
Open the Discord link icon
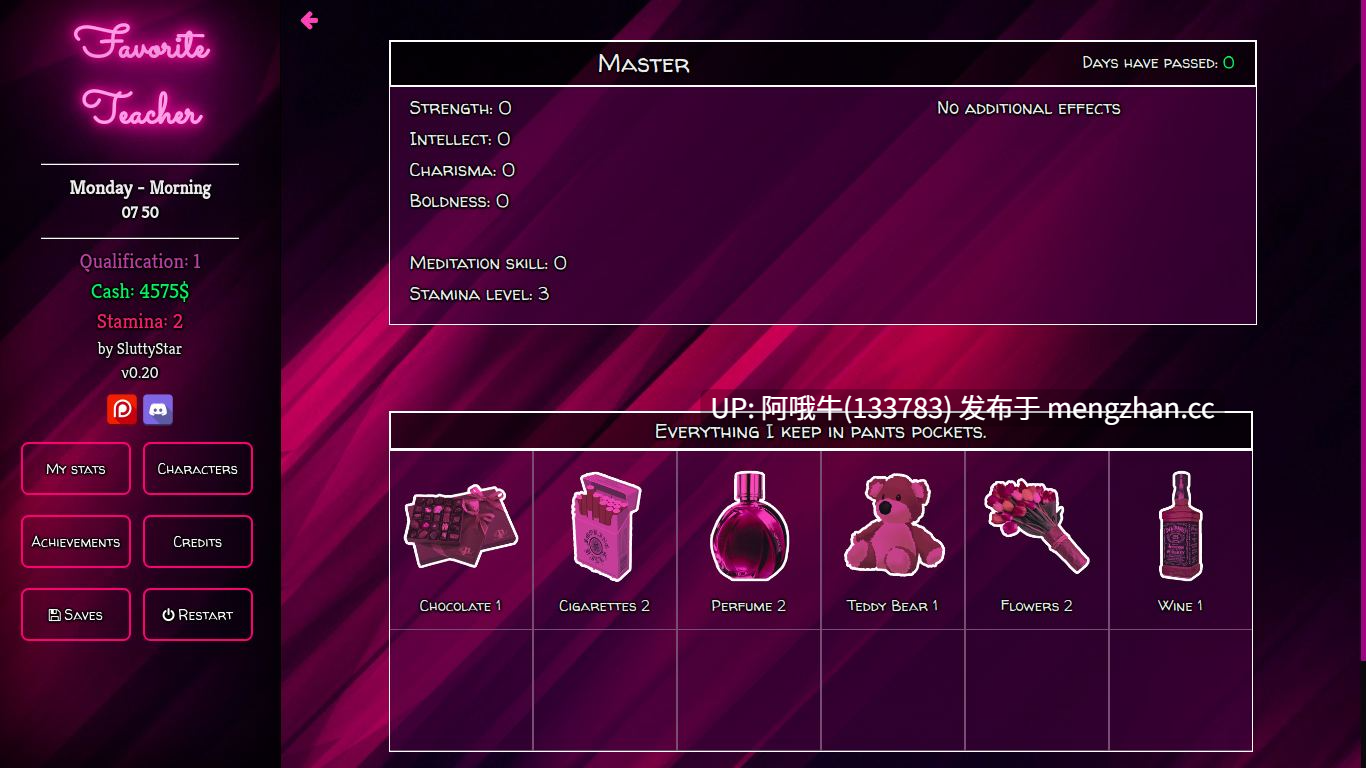pyautogui.click(x=158, y=409)
